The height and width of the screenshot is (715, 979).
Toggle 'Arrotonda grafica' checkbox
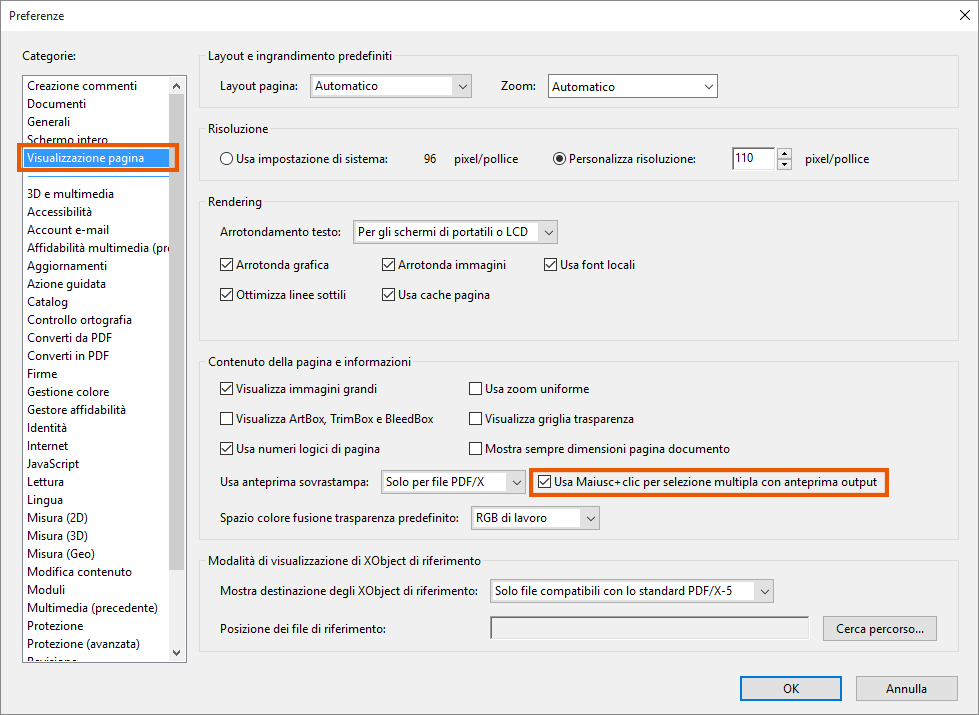pos(227,265)
